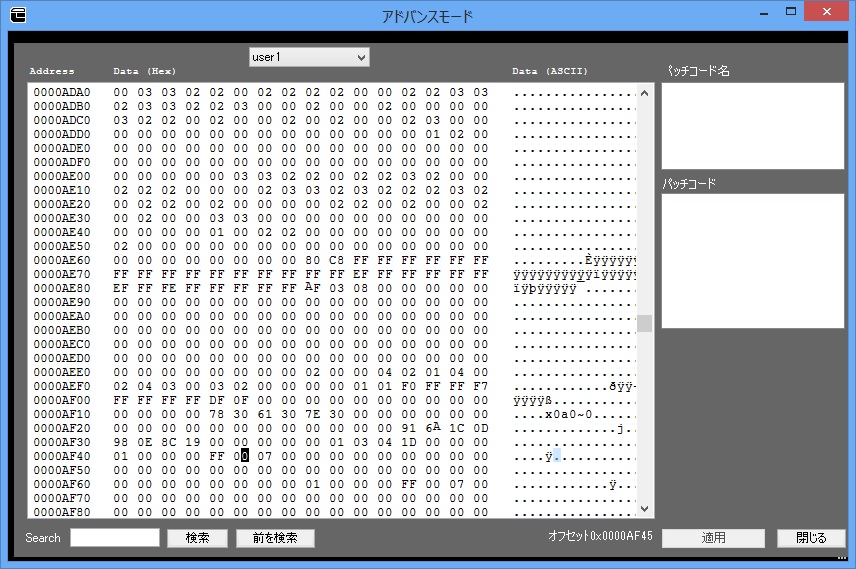This screenshot has width=856, height=569.
Task: Open the user1 dropdown list
Action: pyautogui.click(x=309, y=57)
